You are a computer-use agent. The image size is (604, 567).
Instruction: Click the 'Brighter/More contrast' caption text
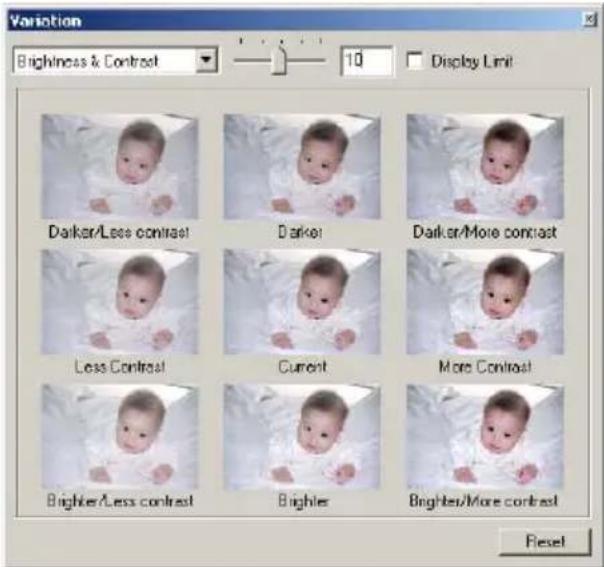(x=483, y=501)
